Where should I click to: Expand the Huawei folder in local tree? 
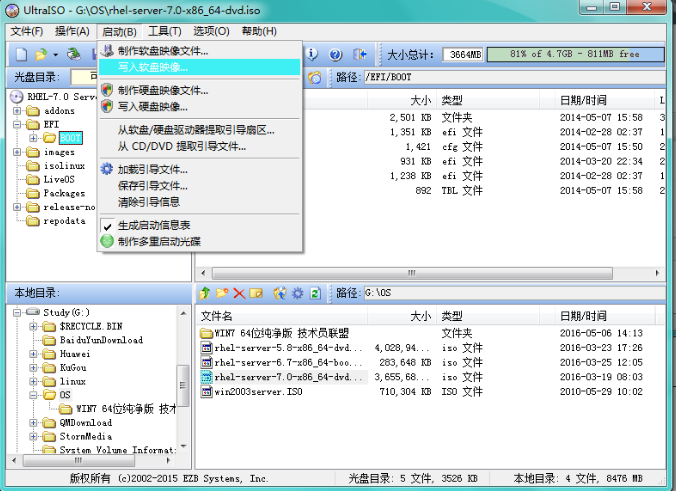(x=33, y=354)
